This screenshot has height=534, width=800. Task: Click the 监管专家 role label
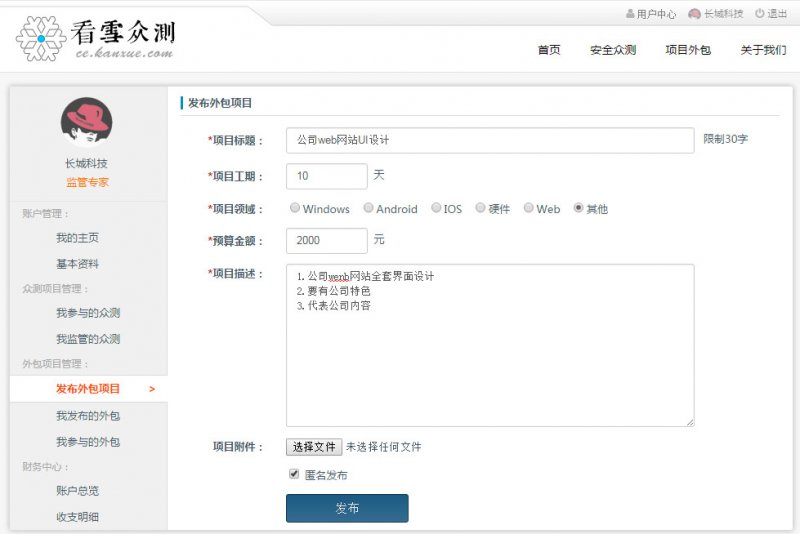(87, 182)
